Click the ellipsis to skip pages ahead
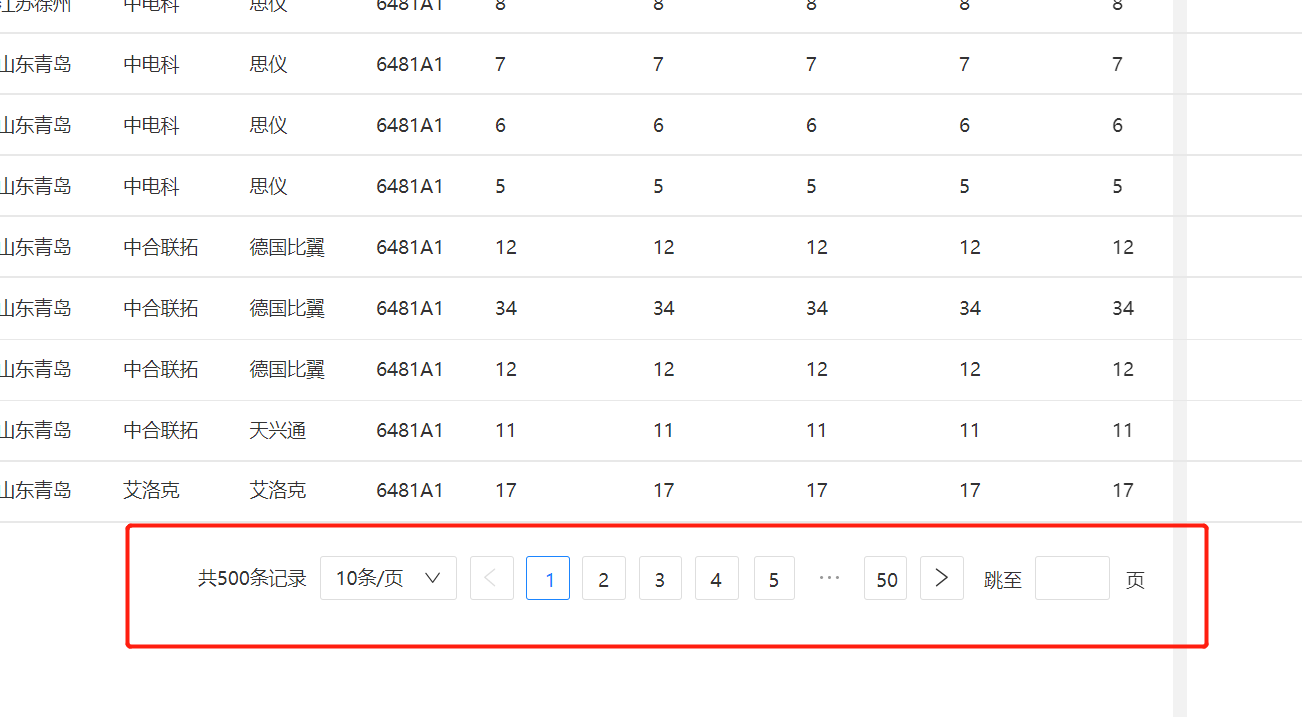The height and width of the screenshot is (717, 1302). 829,577
